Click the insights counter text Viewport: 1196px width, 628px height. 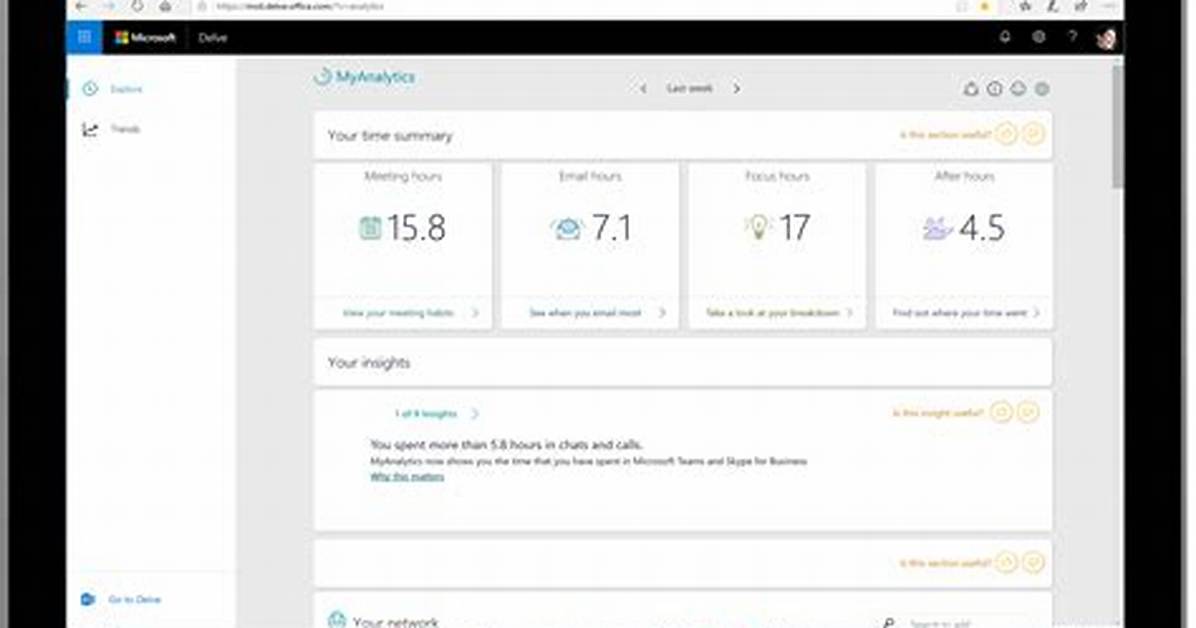426,414
